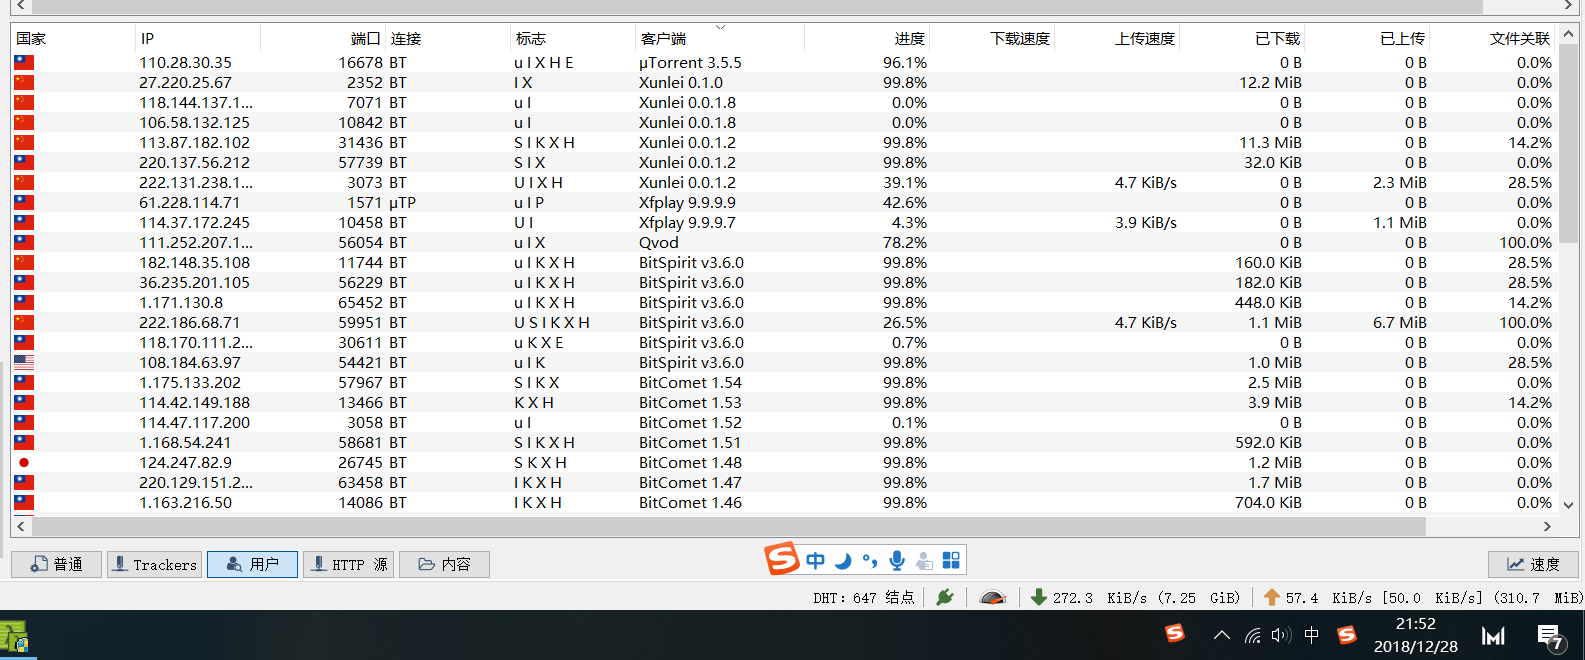Click the orange upload speed arrow

1271,597
